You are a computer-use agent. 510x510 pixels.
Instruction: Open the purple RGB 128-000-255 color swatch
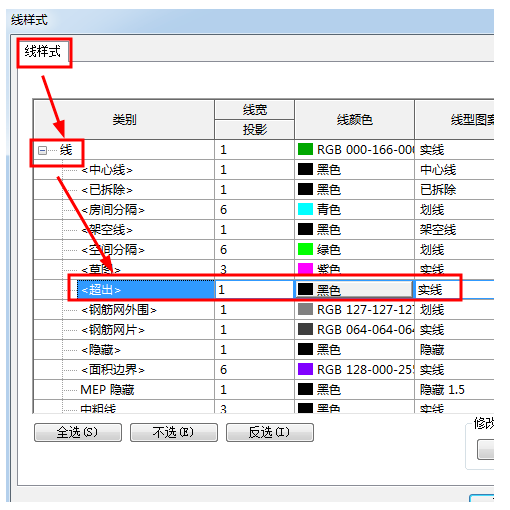[305, 369]
